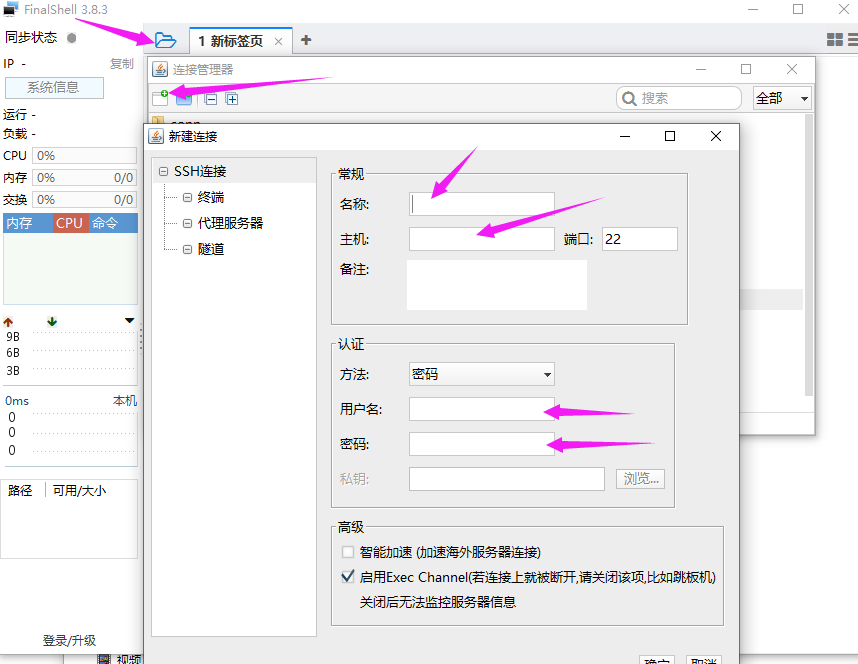Image resolution: width=858 pixels, height=664 pixels.
Task: Click the FinalShell app title icon
Action: [11, 9]
